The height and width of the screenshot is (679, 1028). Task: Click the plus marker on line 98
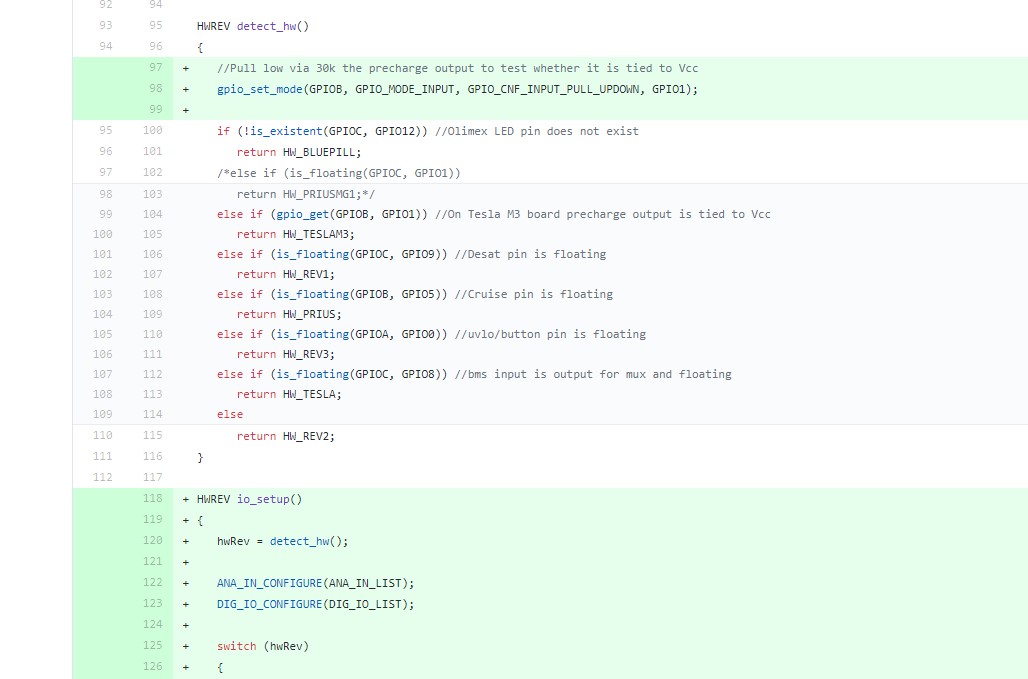point(186,89)
